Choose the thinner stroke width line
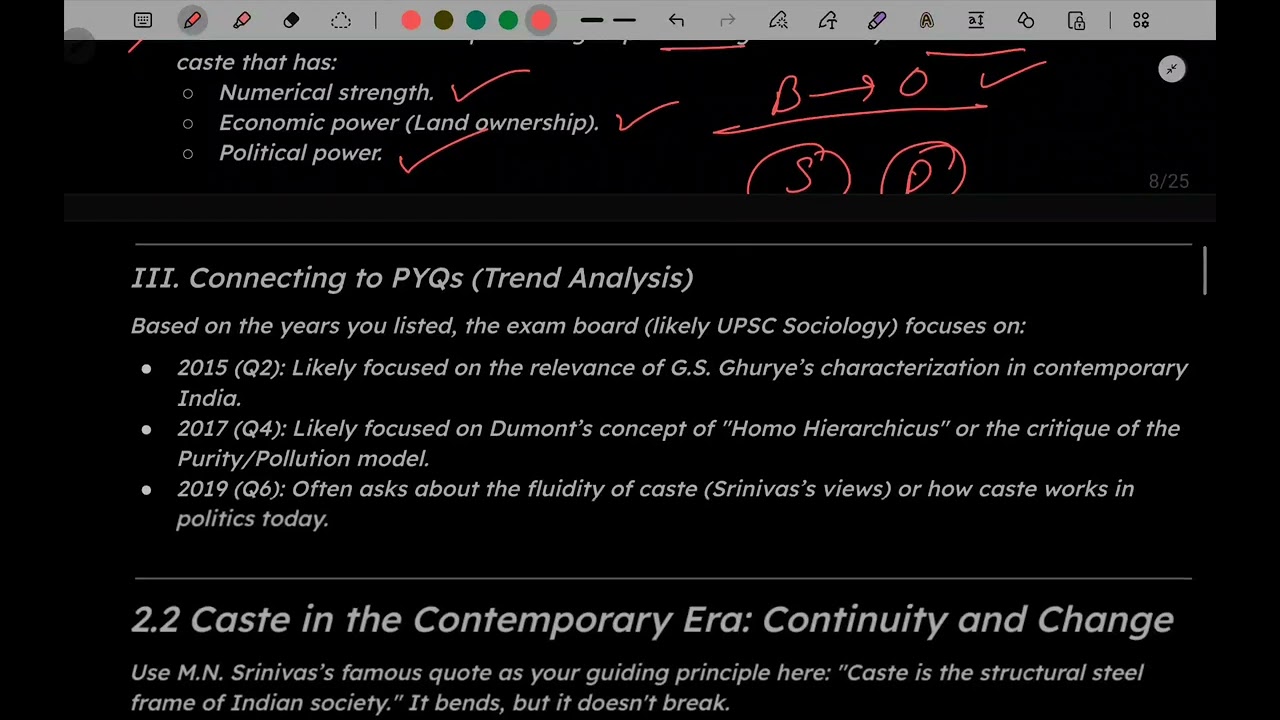Image resolution: width=1280 pixels, height=720 pixels. [x=624, y=20]
